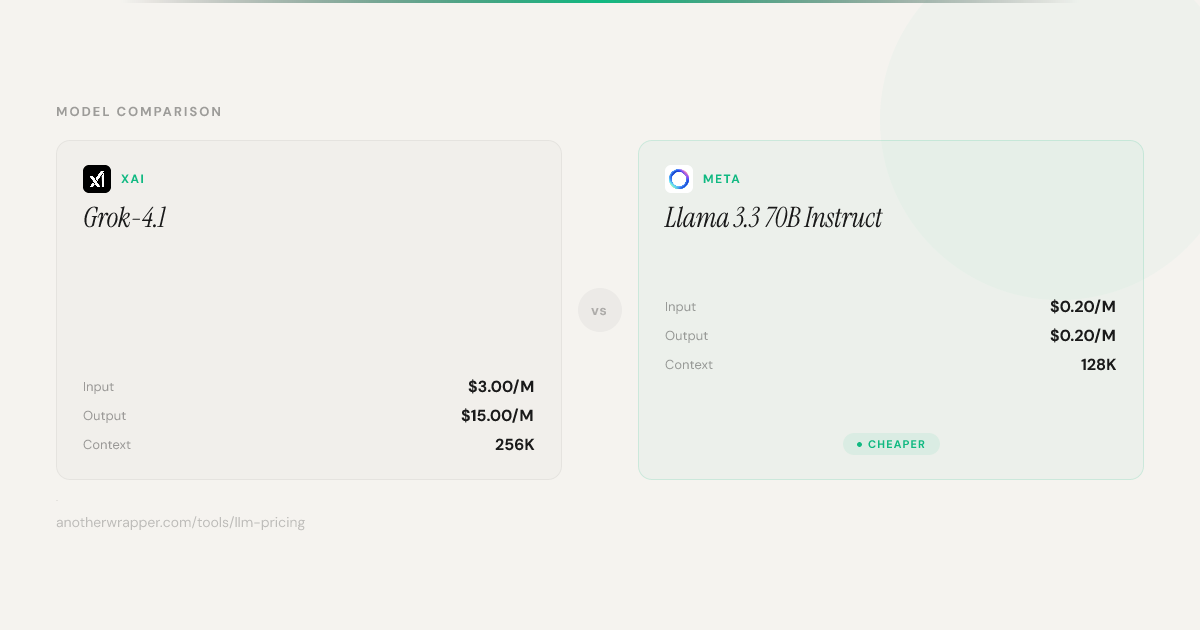Click the Llama 3.3 70B Instruct title
The image size is (1200, 630).
click(773, 218)
